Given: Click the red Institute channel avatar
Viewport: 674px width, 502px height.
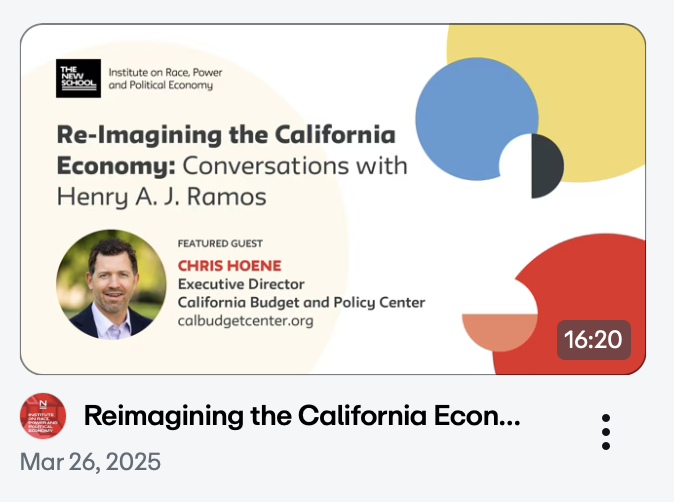Looking at the screenshot, I should [43, 416].
